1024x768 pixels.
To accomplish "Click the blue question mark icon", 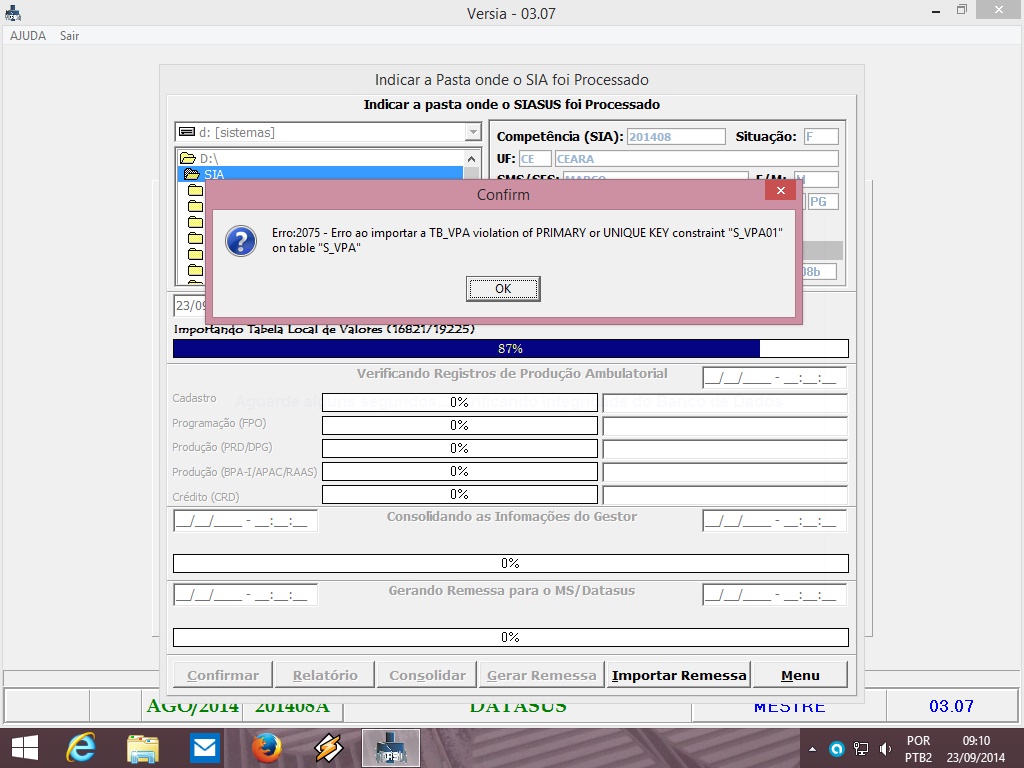I will tap(240, 241).
